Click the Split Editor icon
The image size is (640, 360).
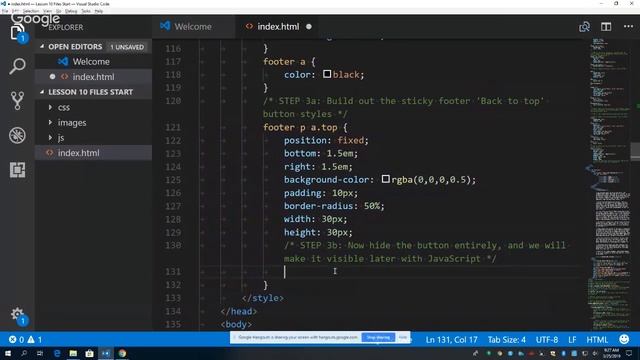606,27
